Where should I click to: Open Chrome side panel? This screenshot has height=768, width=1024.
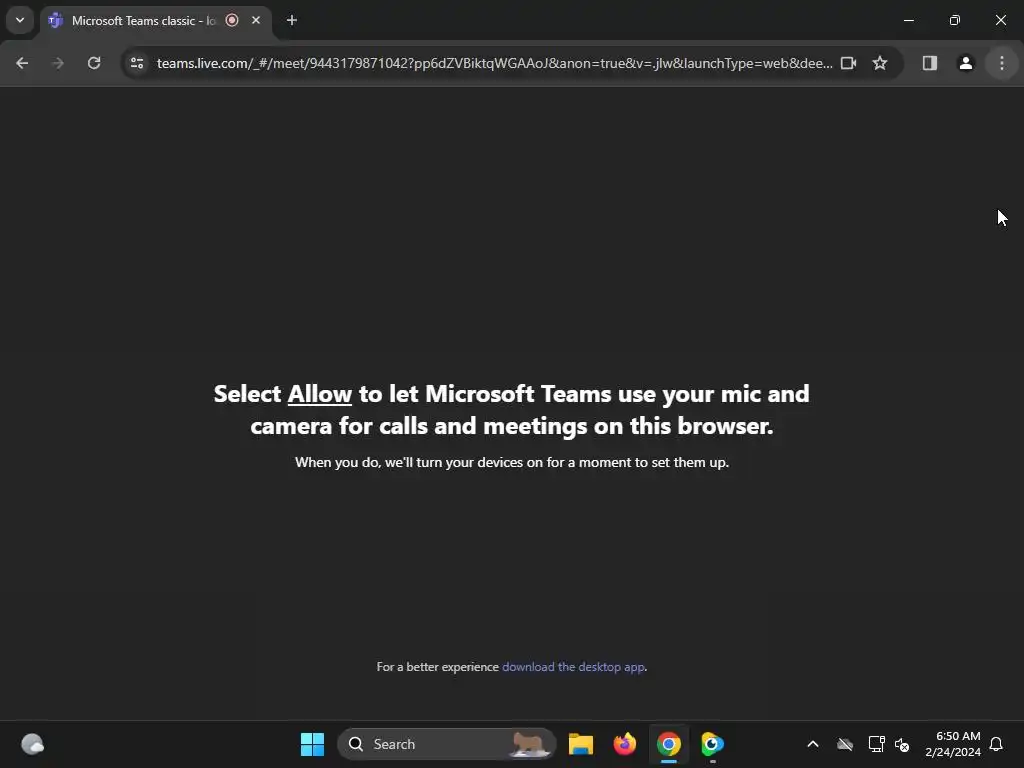[x=929, y=63]
